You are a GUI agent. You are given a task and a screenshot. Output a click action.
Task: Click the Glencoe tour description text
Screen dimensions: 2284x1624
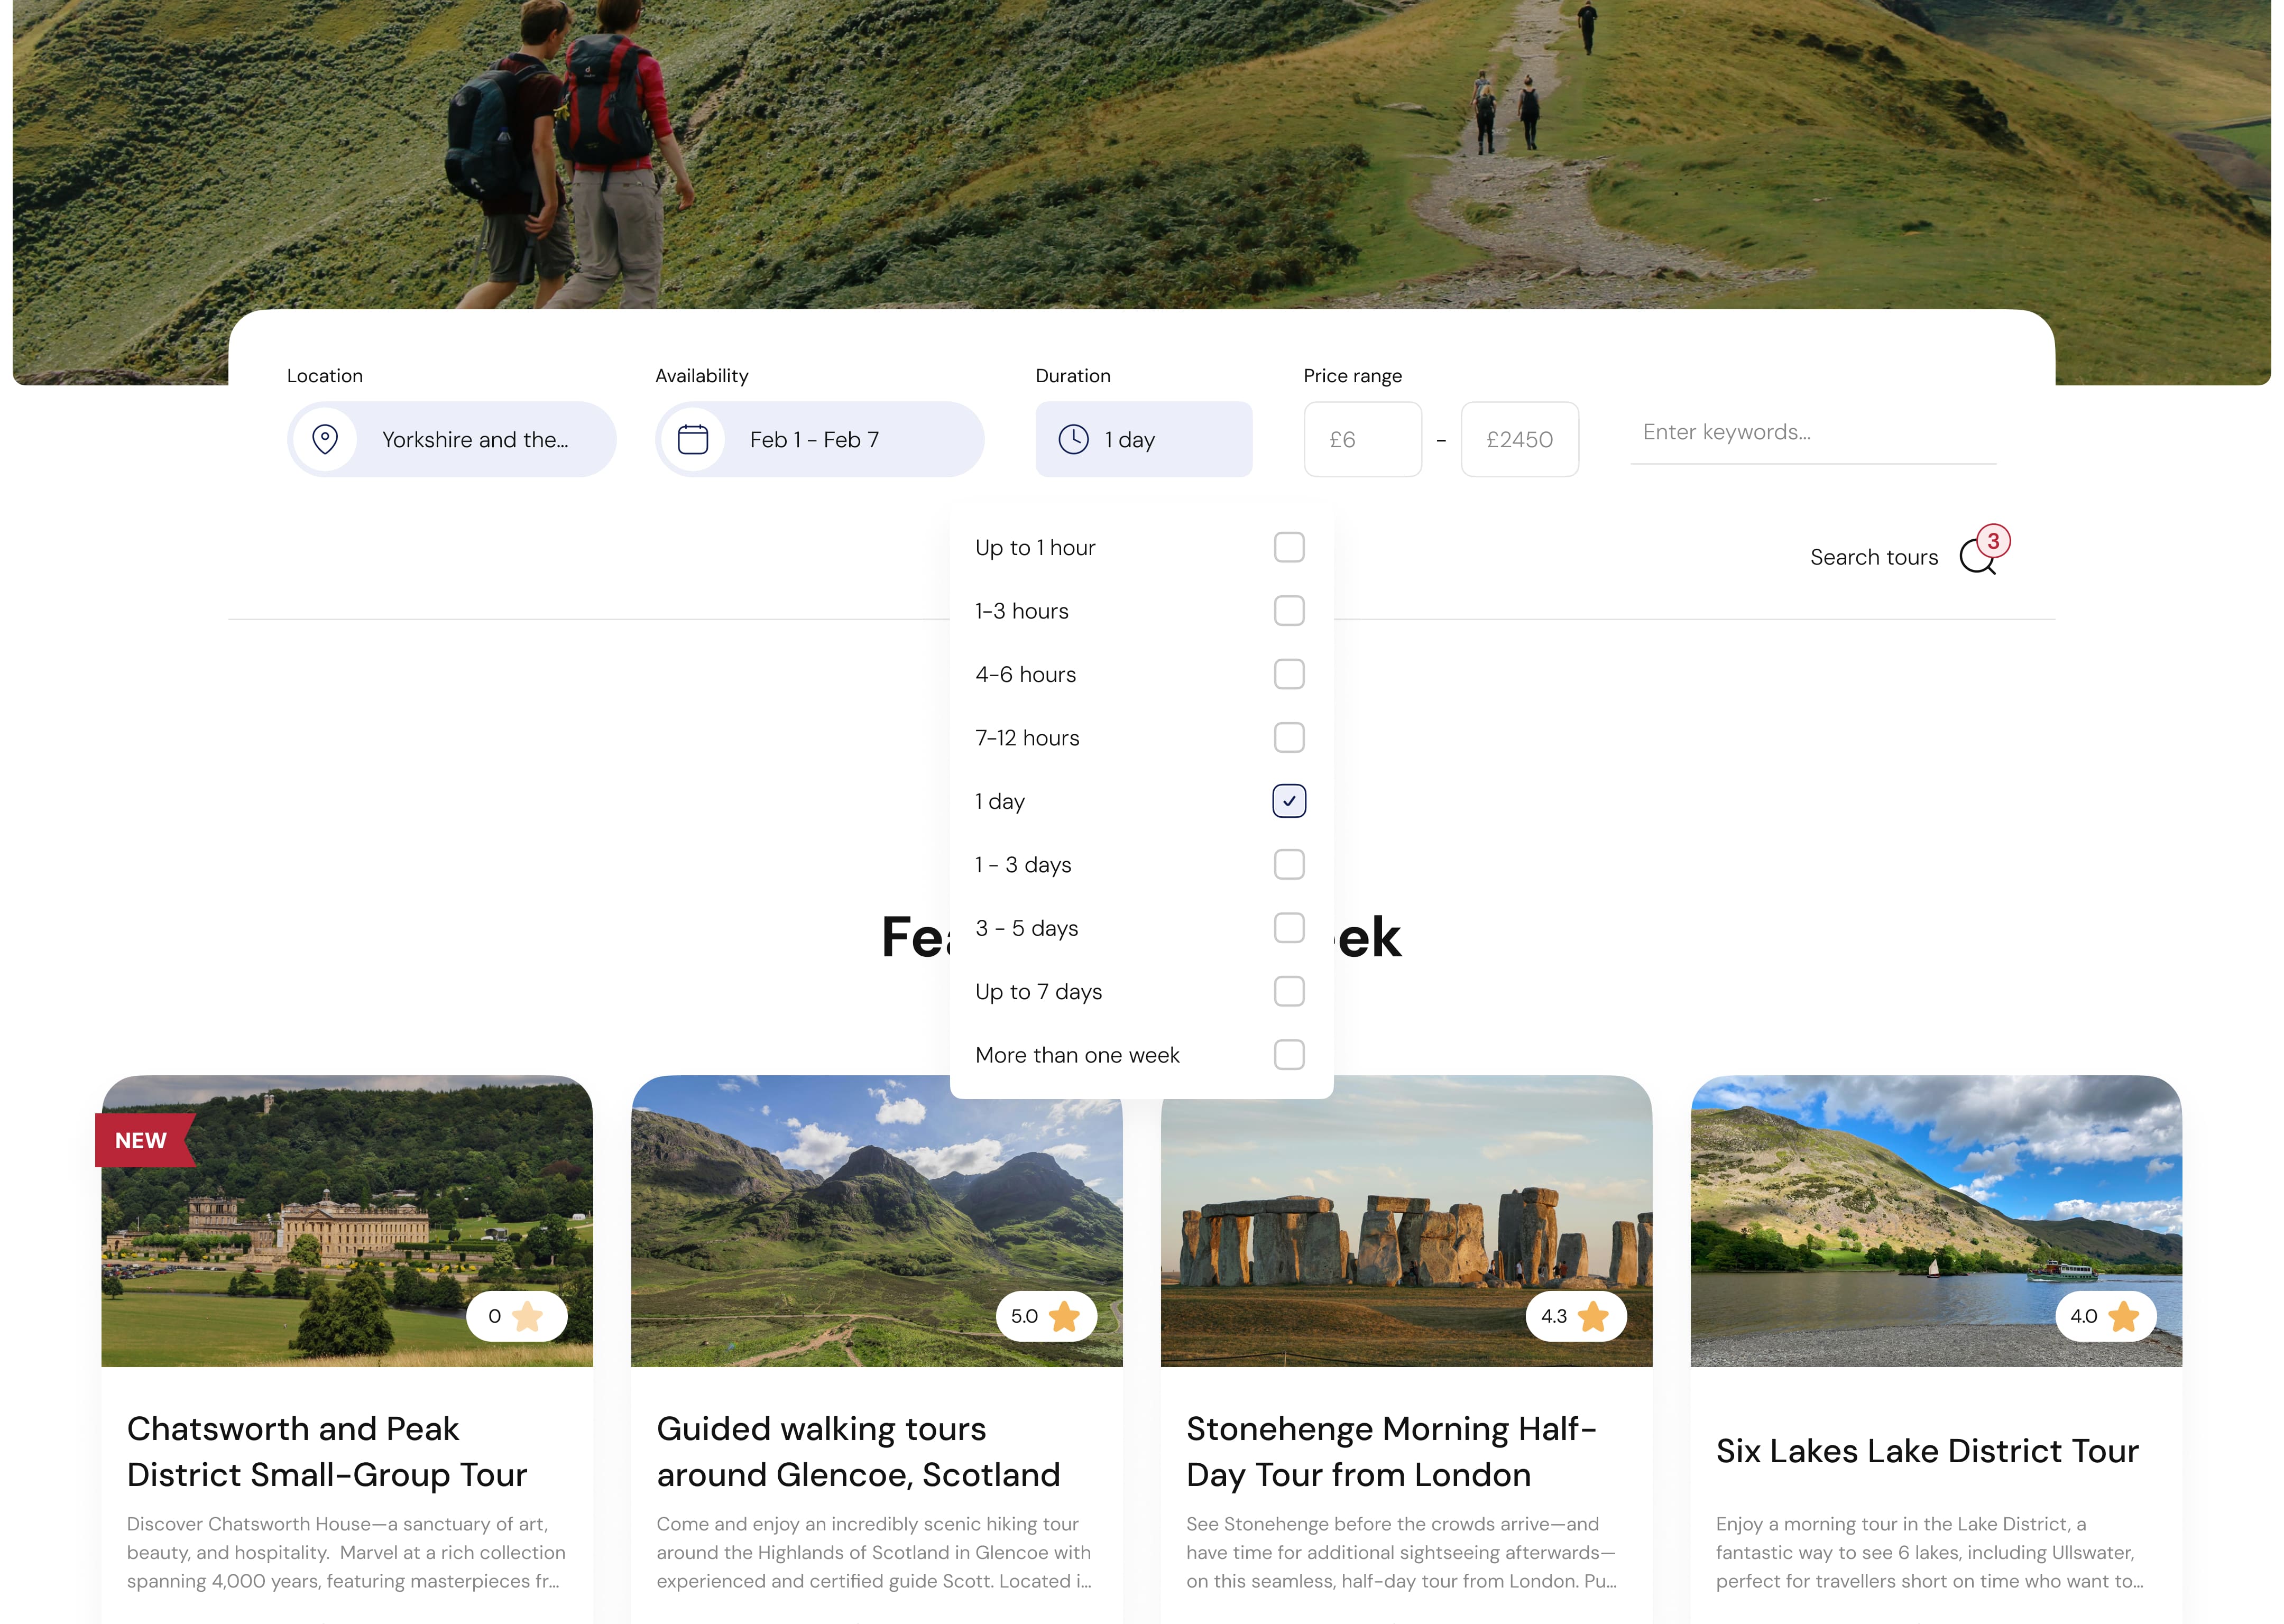coord(874,1552)
